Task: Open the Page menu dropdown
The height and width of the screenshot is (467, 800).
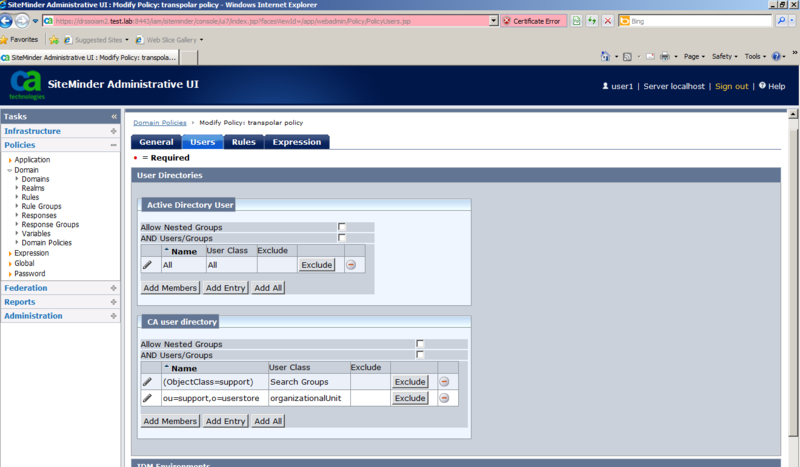Action: pos(694,56)
